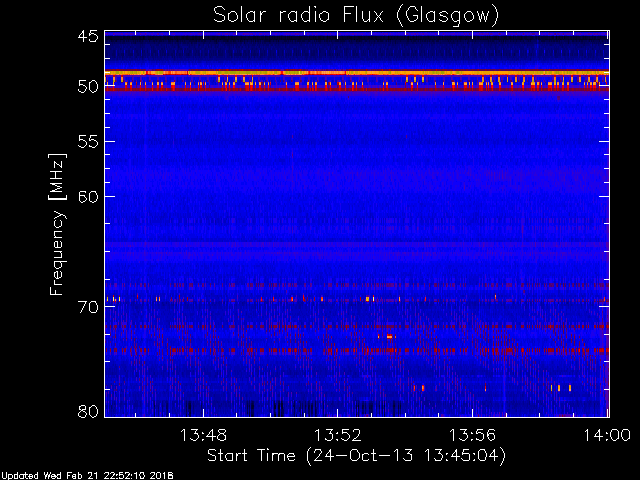Screen dimensions: 640x480
Task: Select the 50 frequency tick label
Action: click(x=88, y=87)
